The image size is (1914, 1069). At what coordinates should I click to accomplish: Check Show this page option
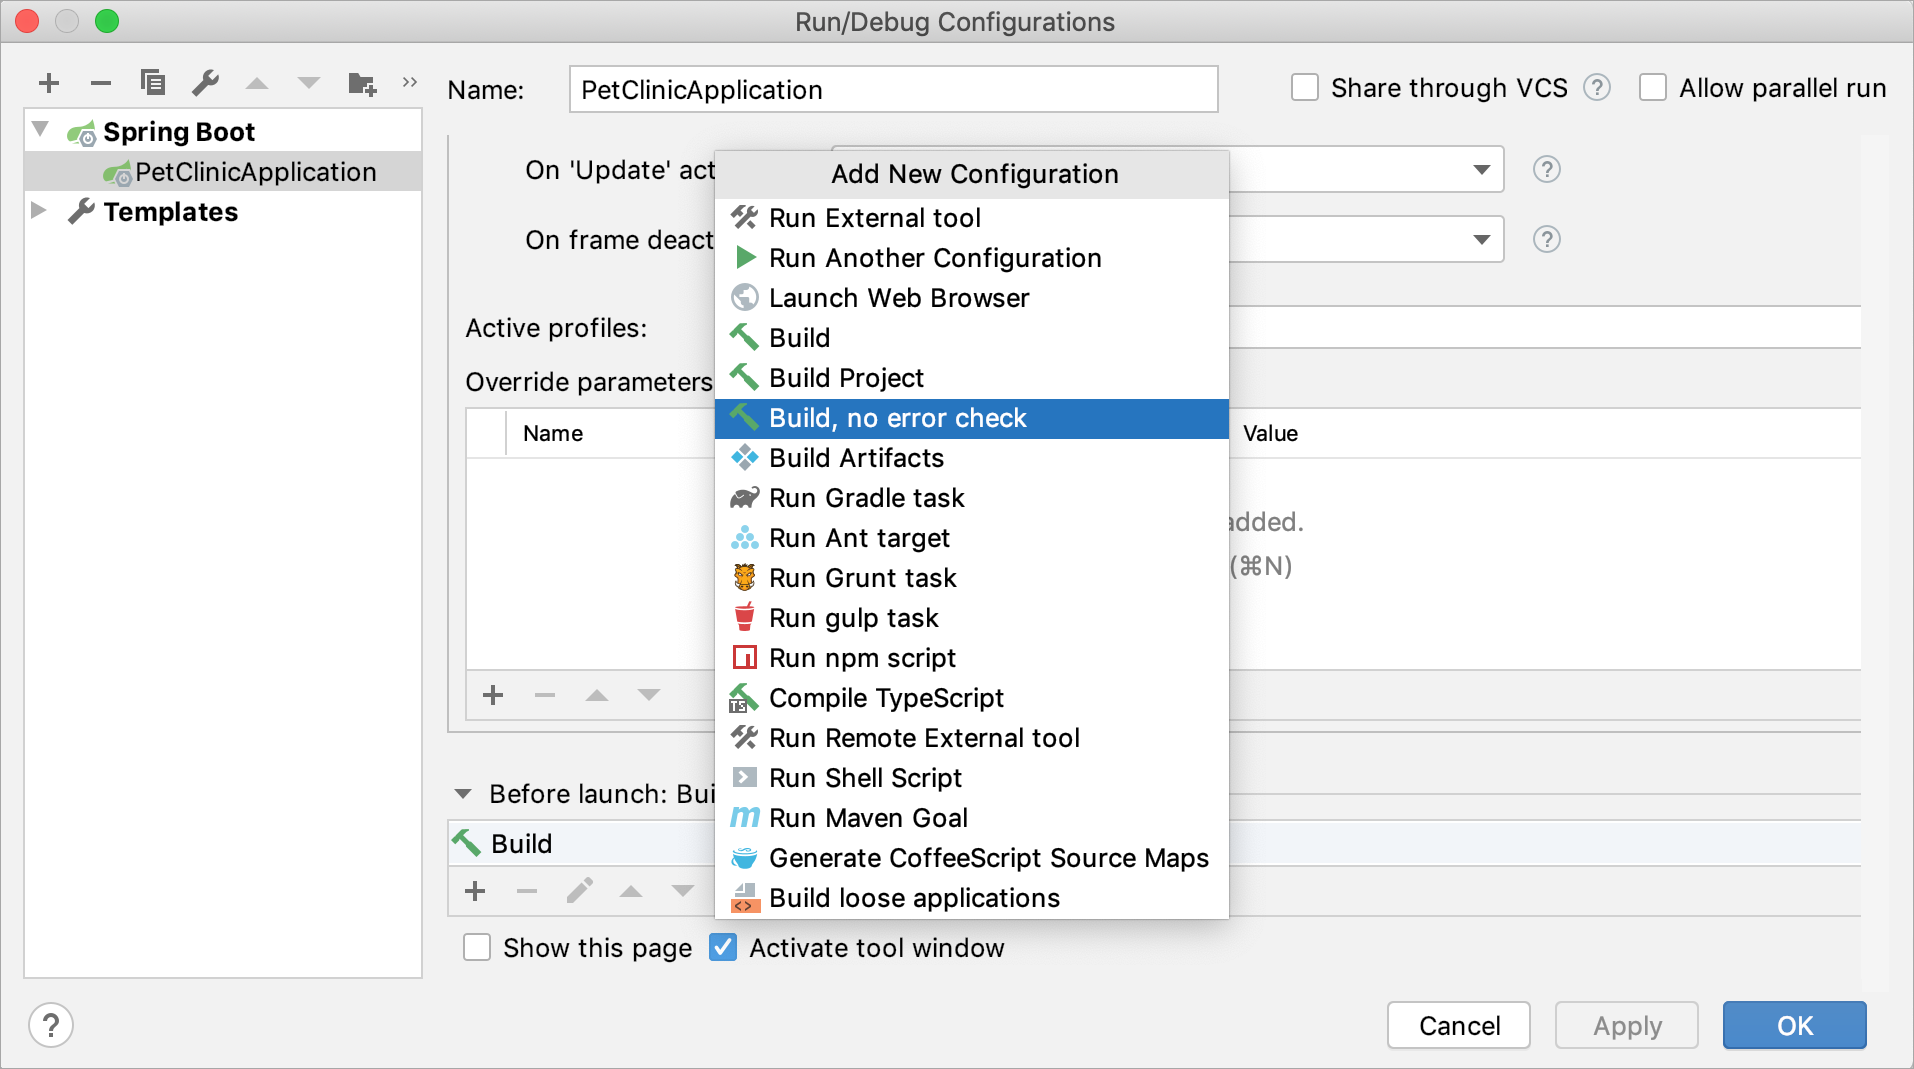(x=477, y=947)
